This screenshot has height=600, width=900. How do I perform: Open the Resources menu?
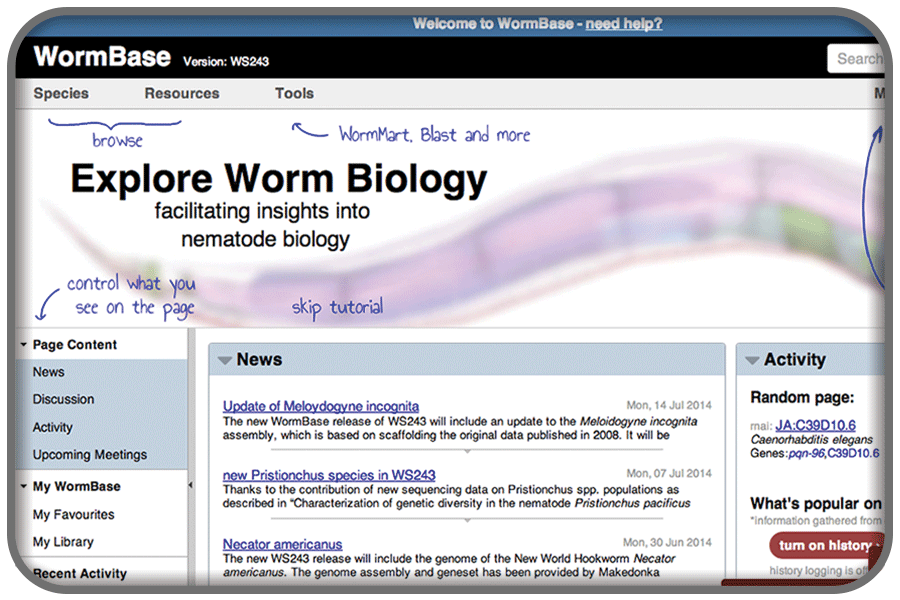pos(181,93)
